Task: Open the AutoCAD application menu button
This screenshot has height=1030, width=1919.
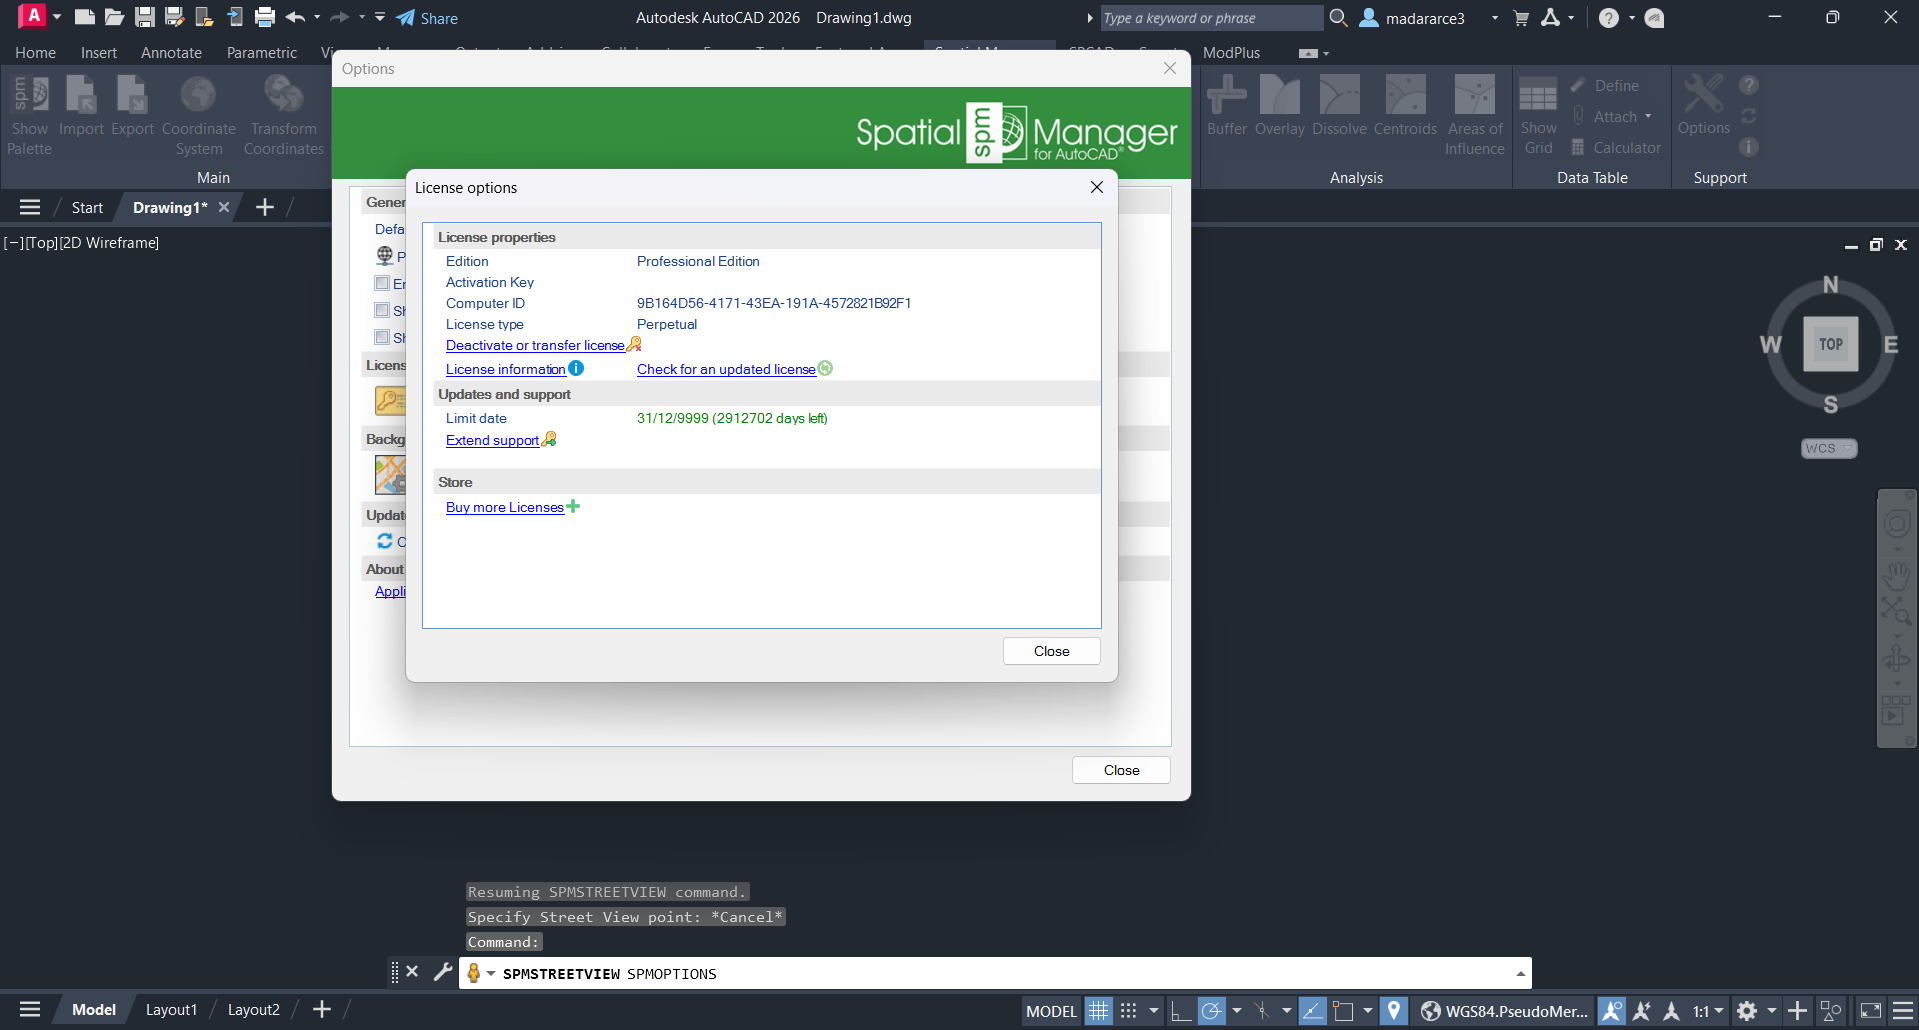Action: pyautogui.click(x=33, y=16)
